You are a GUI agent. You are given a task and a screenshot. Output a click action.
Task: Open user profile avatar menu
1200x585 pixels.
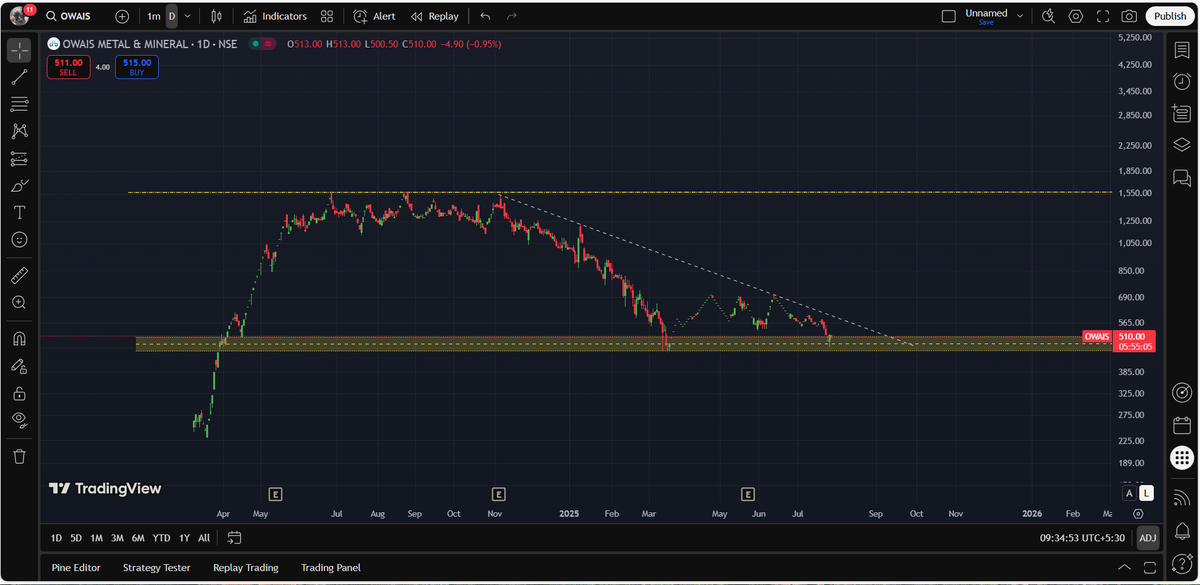(x=19, y=16)
